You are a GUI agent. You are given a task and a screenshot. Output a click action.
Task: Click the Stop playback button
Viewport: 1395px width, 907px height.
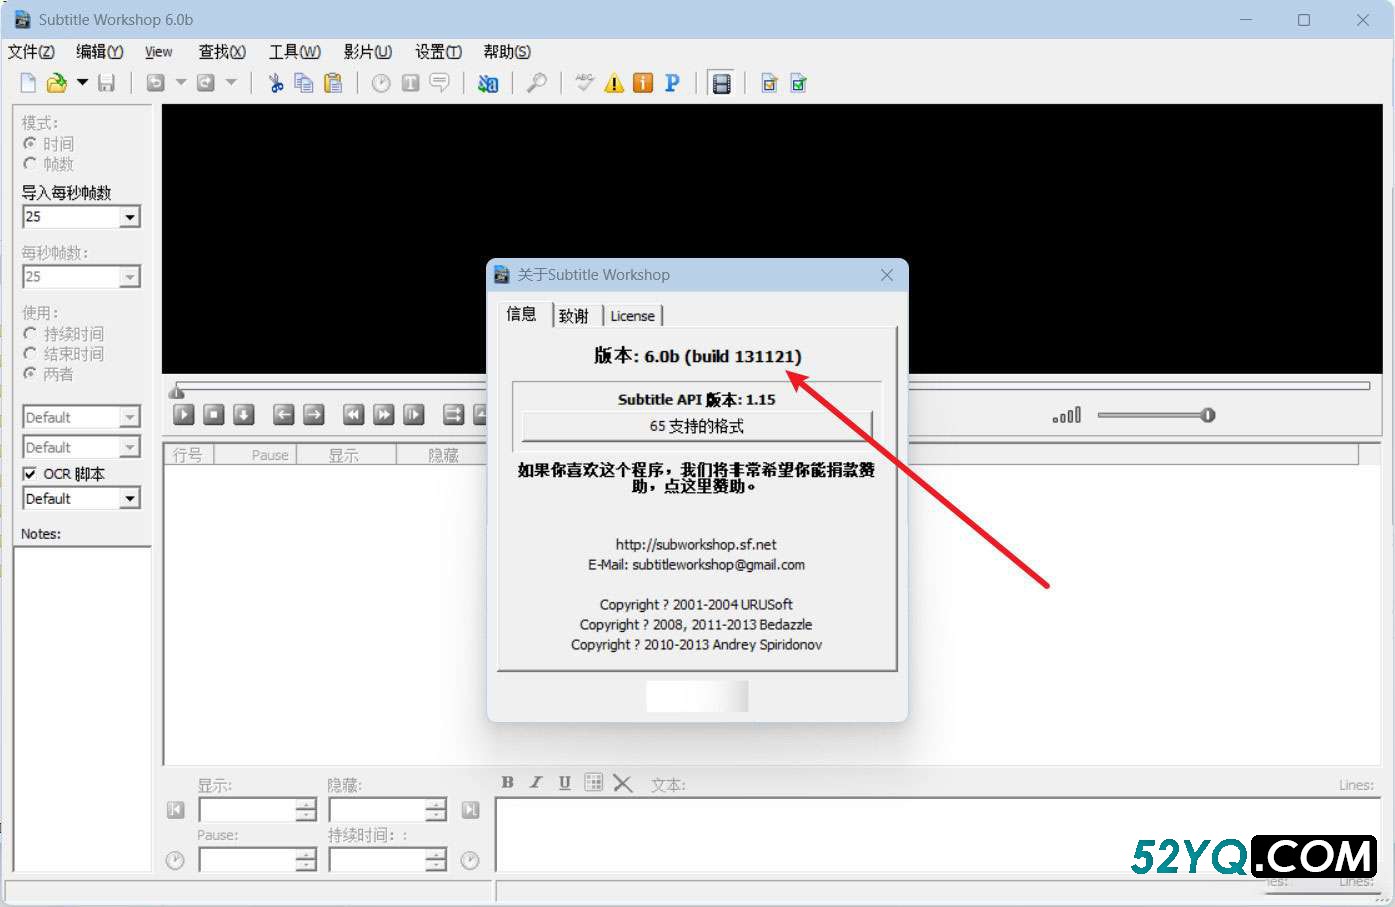(x=214, y=414)
